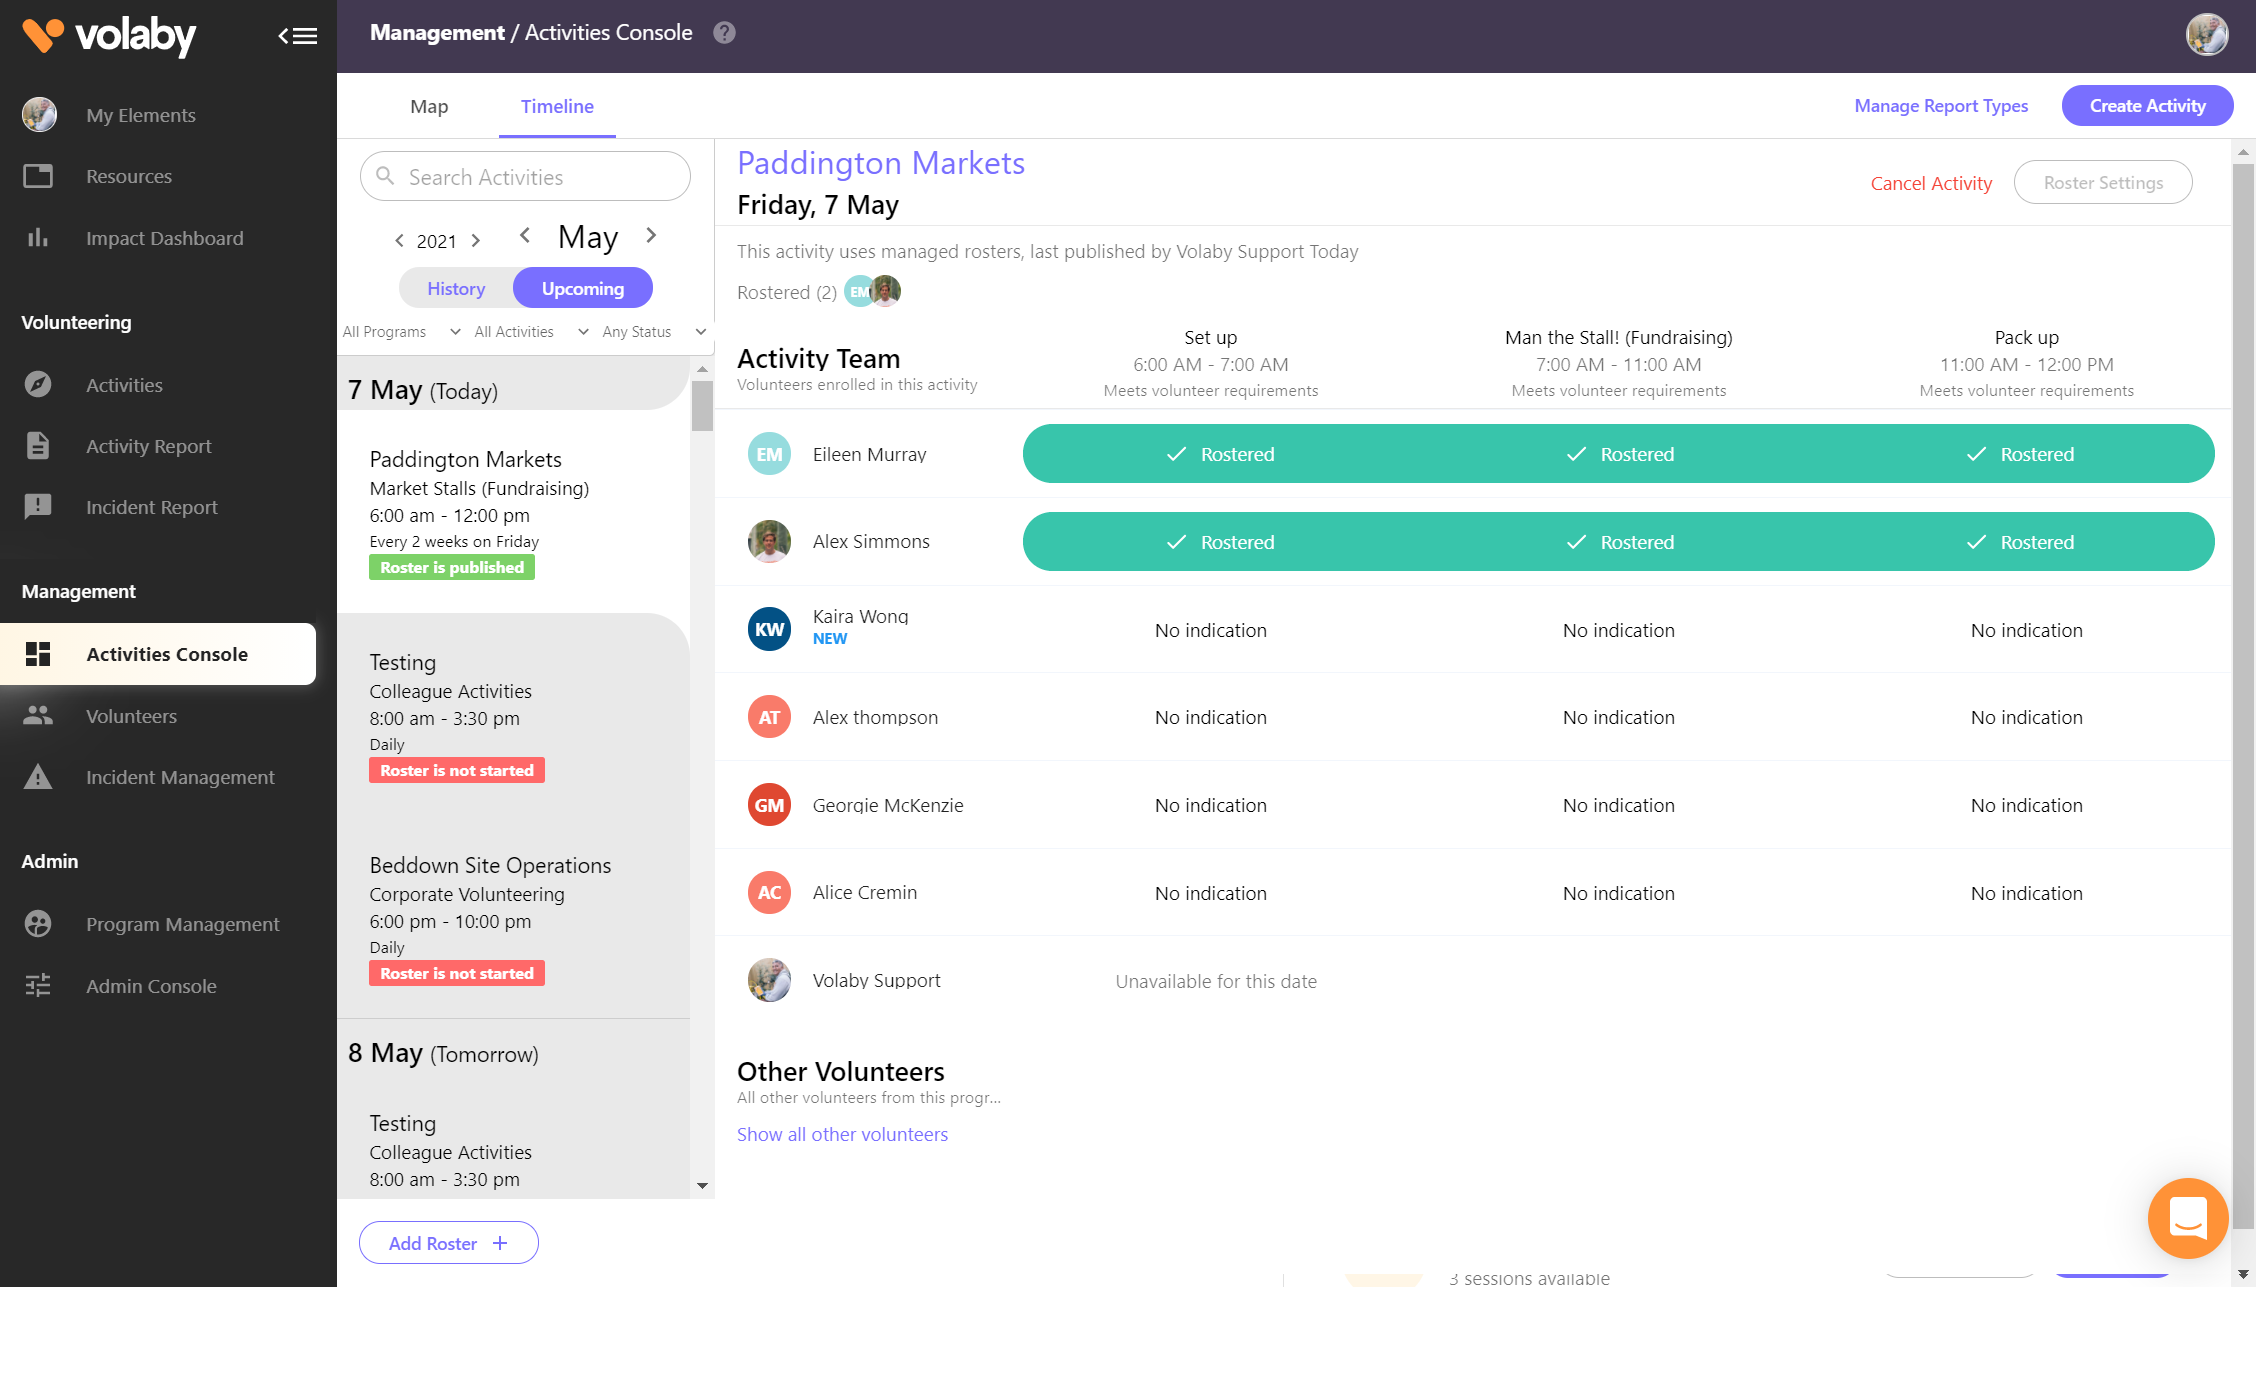2256x1399 pixels.
Task: Toggle the Upcoming activities filter
Action: click(583, 288)
